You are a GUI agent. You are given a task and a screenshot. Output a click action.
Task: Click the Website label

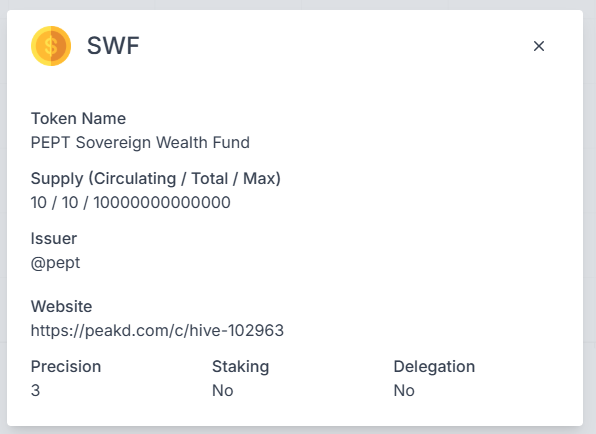click(x=61, y=306)
